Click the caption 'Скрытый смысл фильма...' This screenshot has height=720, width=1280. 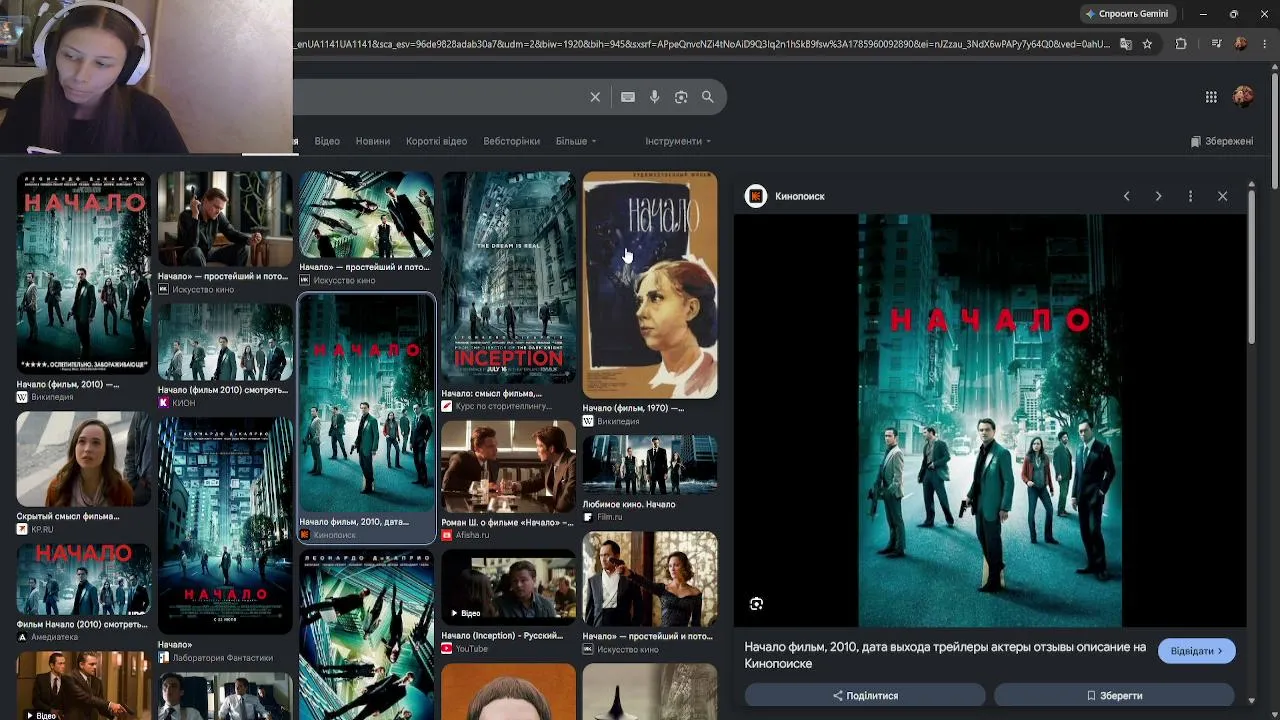pyautogui.click(x=68, y=516)
